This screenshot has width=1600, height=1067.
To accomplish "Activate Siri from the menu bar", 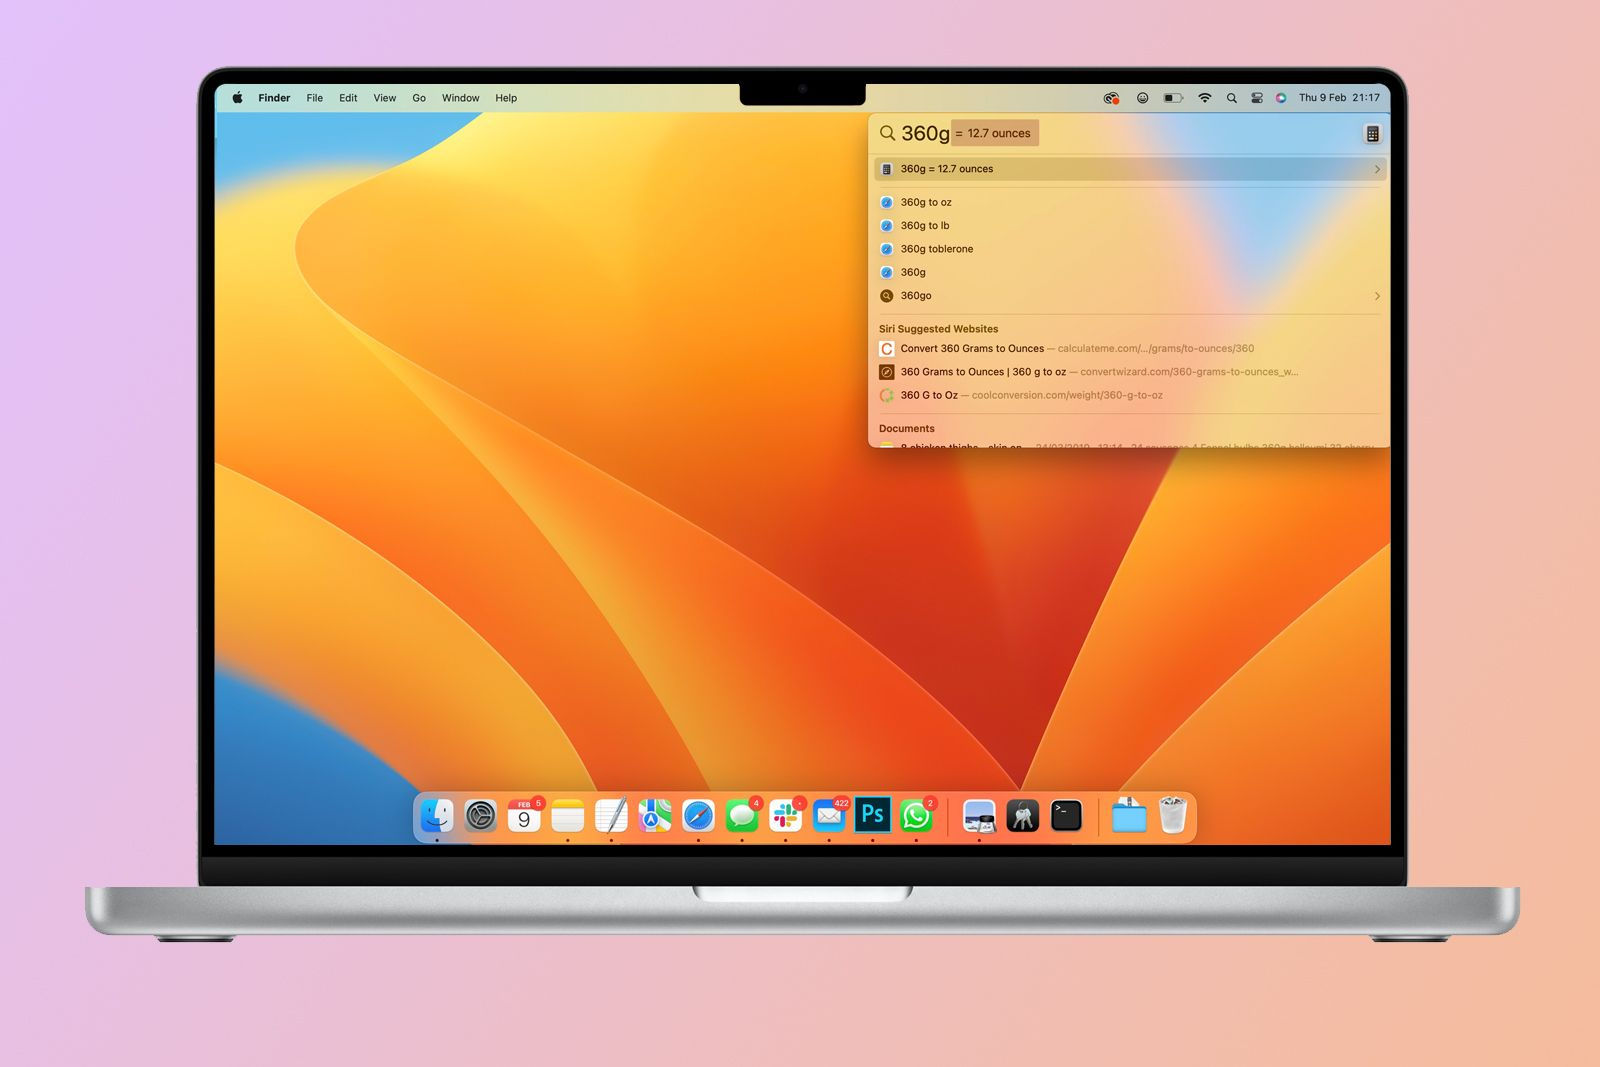I will pyautogui.click(x=1280, y=98).
